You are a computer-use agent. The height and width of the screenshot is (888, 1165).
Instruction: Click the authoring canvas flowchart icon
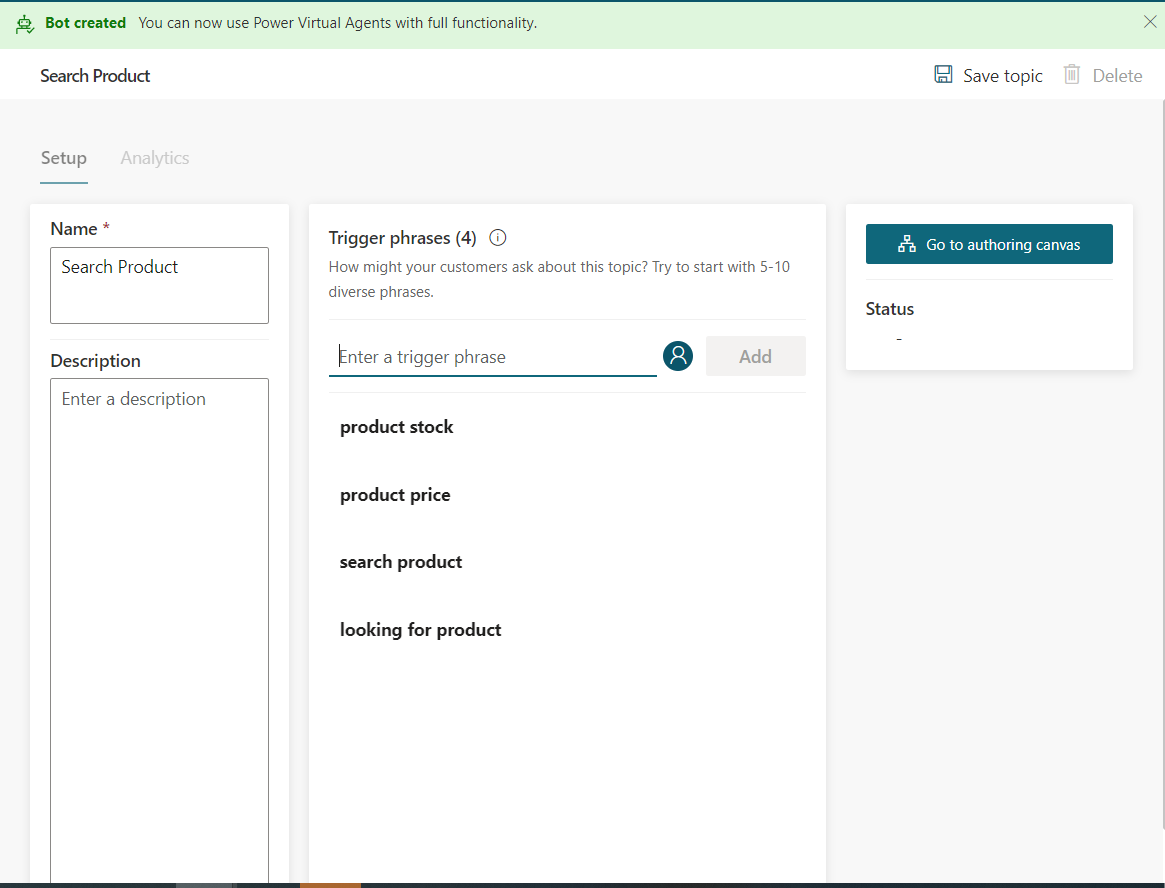907,244
